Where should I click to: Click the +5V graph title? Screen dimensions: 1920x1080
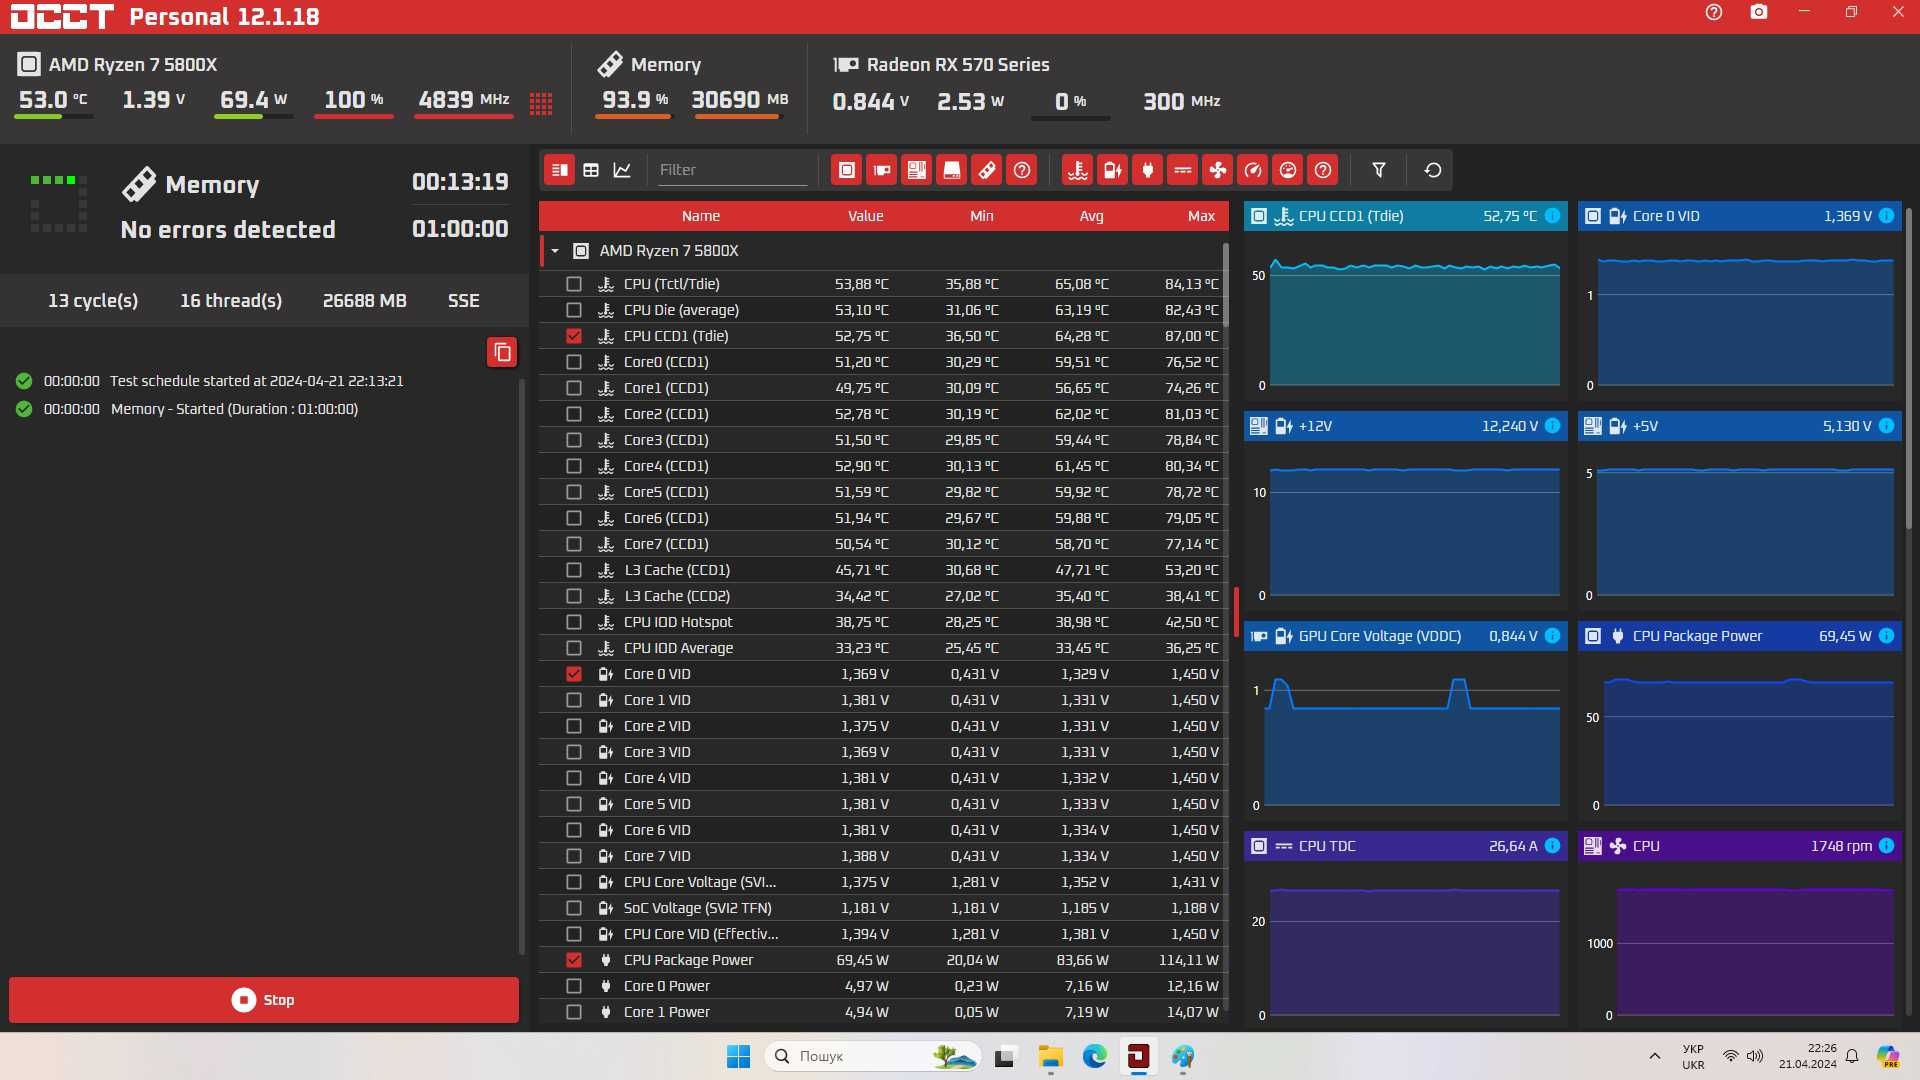pyautogui.click(x=1645, y=426)
